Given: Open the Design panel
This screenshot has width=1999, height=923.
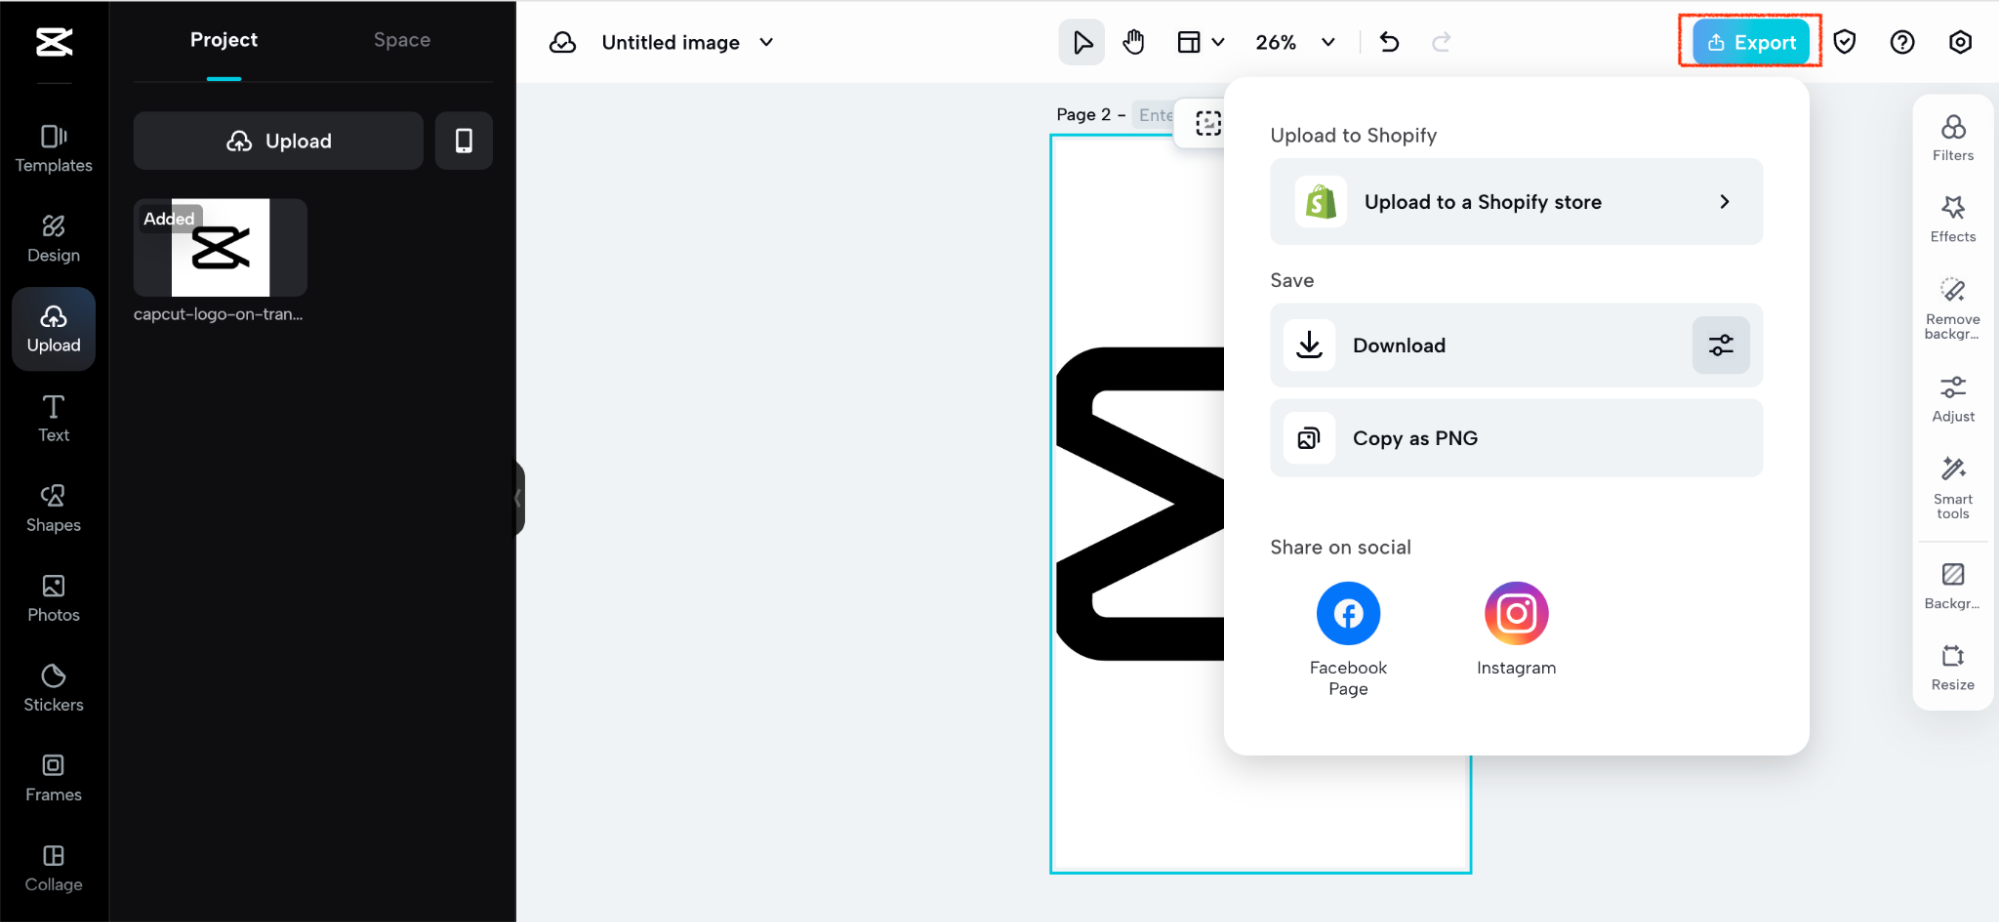Looking at the screenshot, I should coord(54,238).
